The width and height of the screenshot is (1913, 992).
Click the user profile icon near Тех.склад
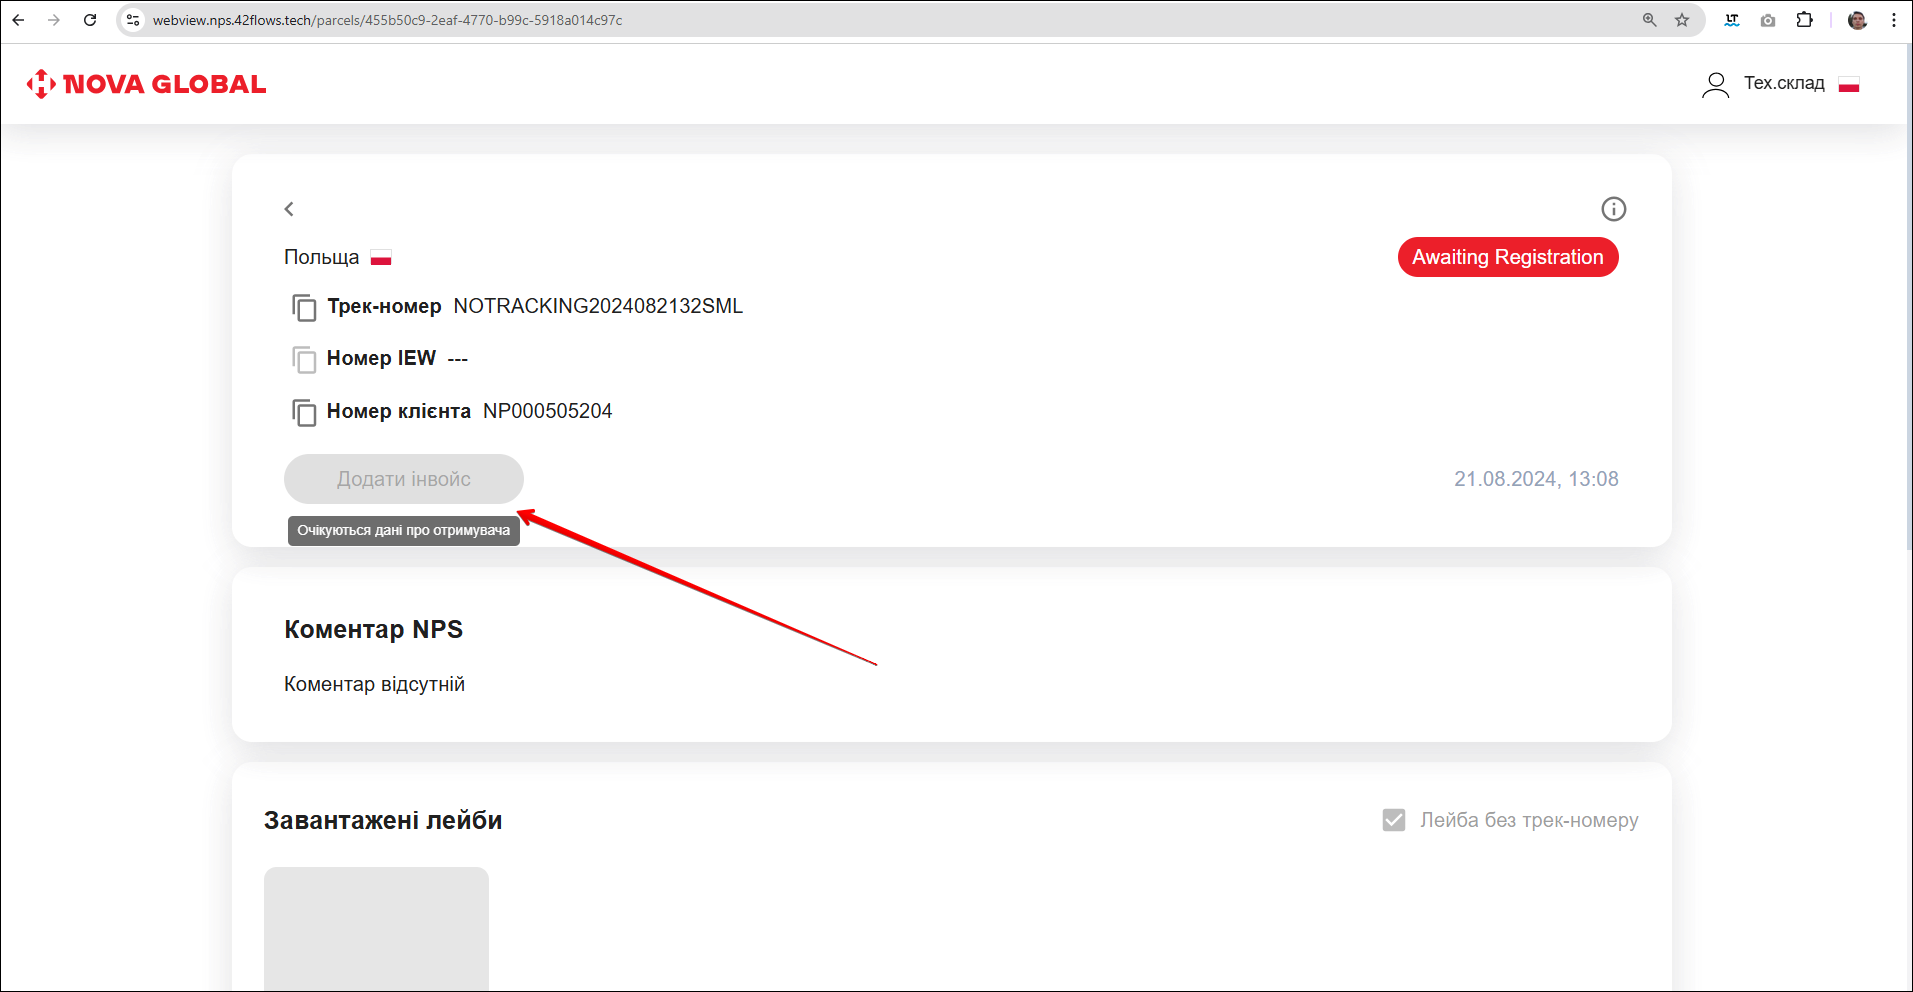click(x=1715, y=84)
